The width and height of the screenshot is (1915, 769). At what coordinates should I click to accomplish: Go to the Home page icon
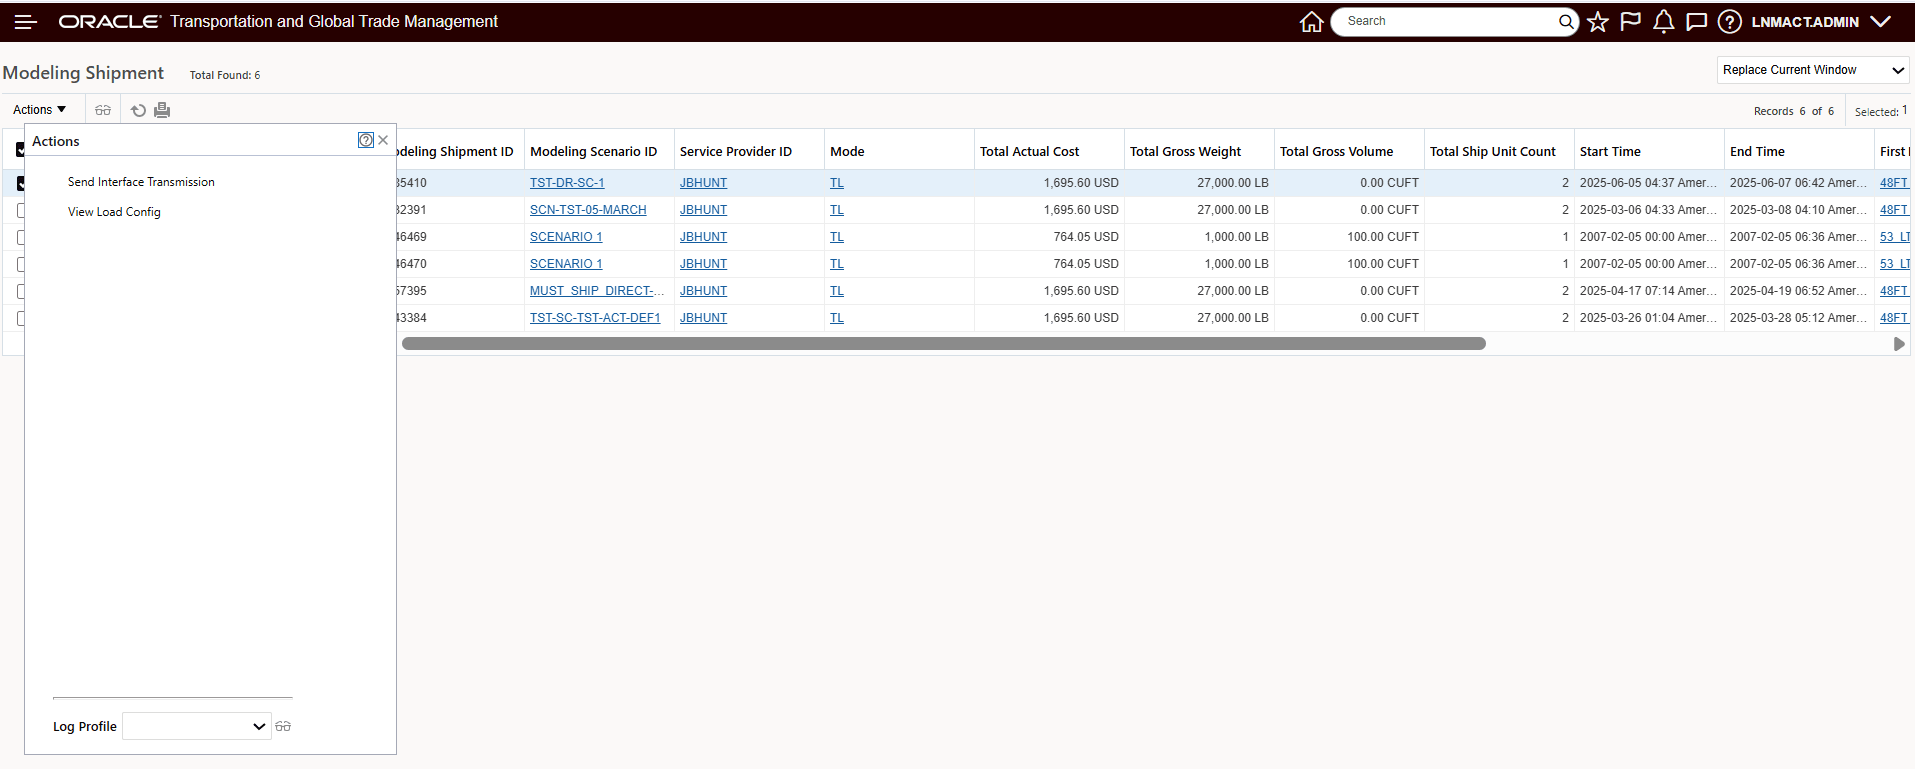point(1312,22)
